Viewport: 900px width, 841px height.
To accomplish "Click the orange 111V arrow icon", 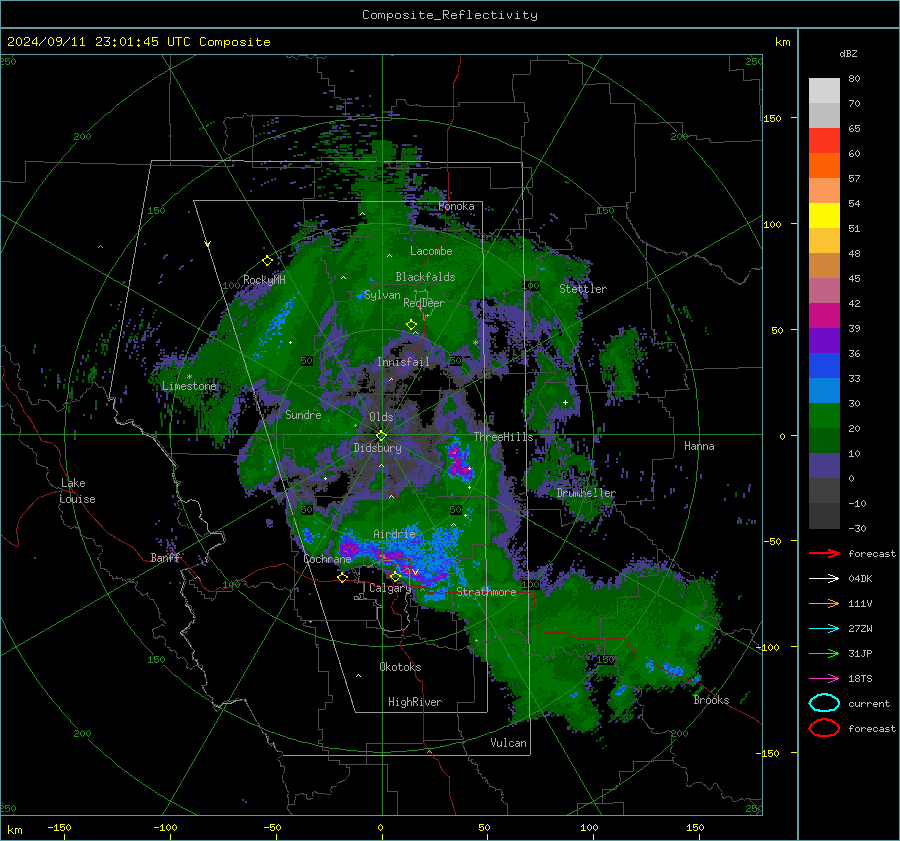I will click(824, 603).
